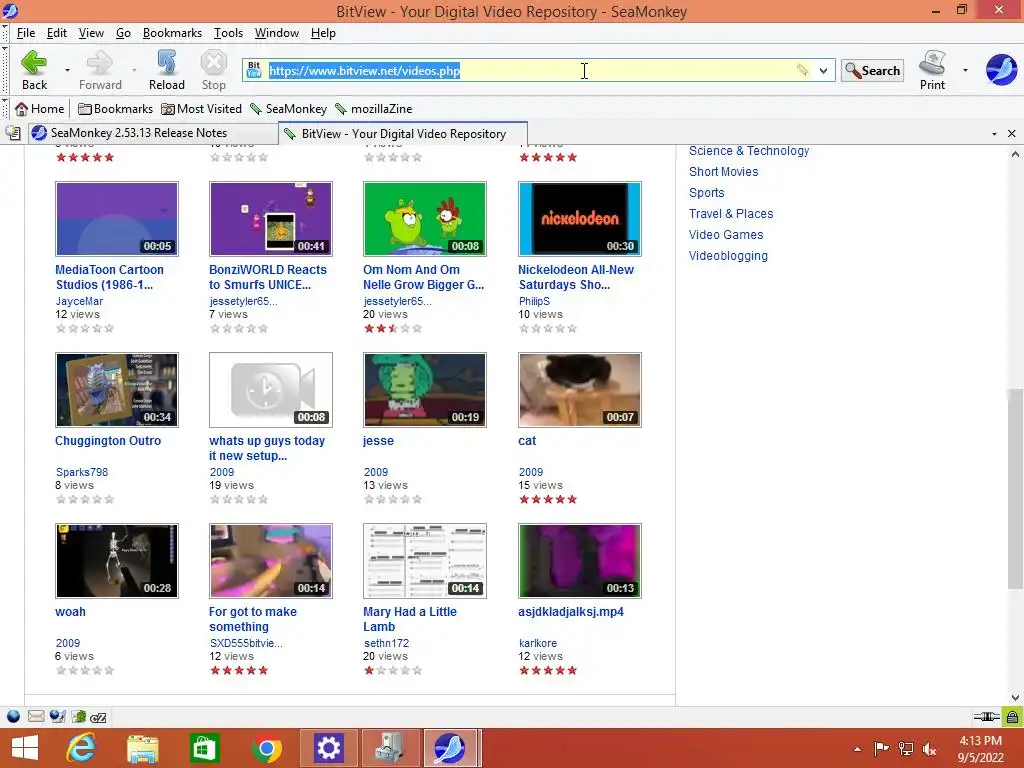Open the list all tabs dropdown
The height and width of the screenshot is (768, 1024).
point(994,133)
